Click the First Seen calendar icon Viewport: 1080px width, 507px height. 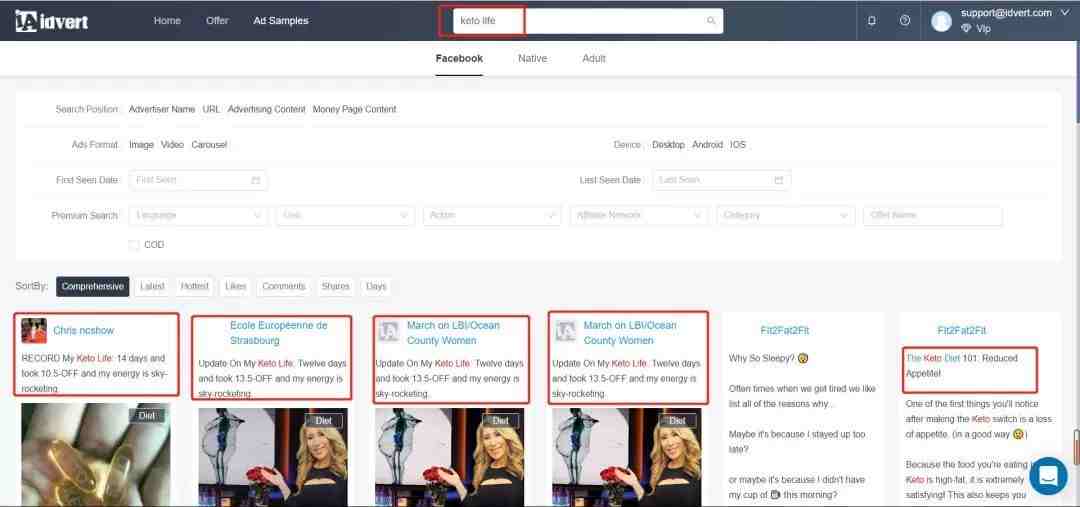point(256,180)
